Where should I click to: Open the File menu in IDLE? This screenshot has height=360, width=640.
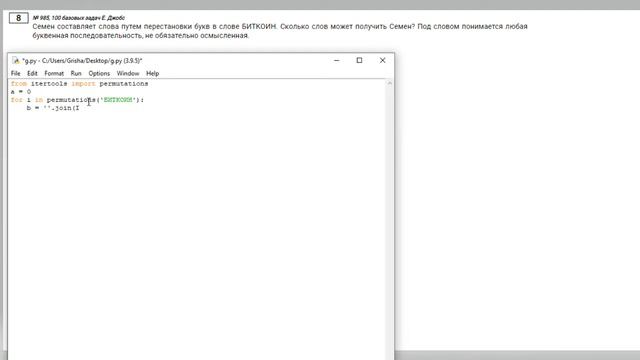pos(16,73)
